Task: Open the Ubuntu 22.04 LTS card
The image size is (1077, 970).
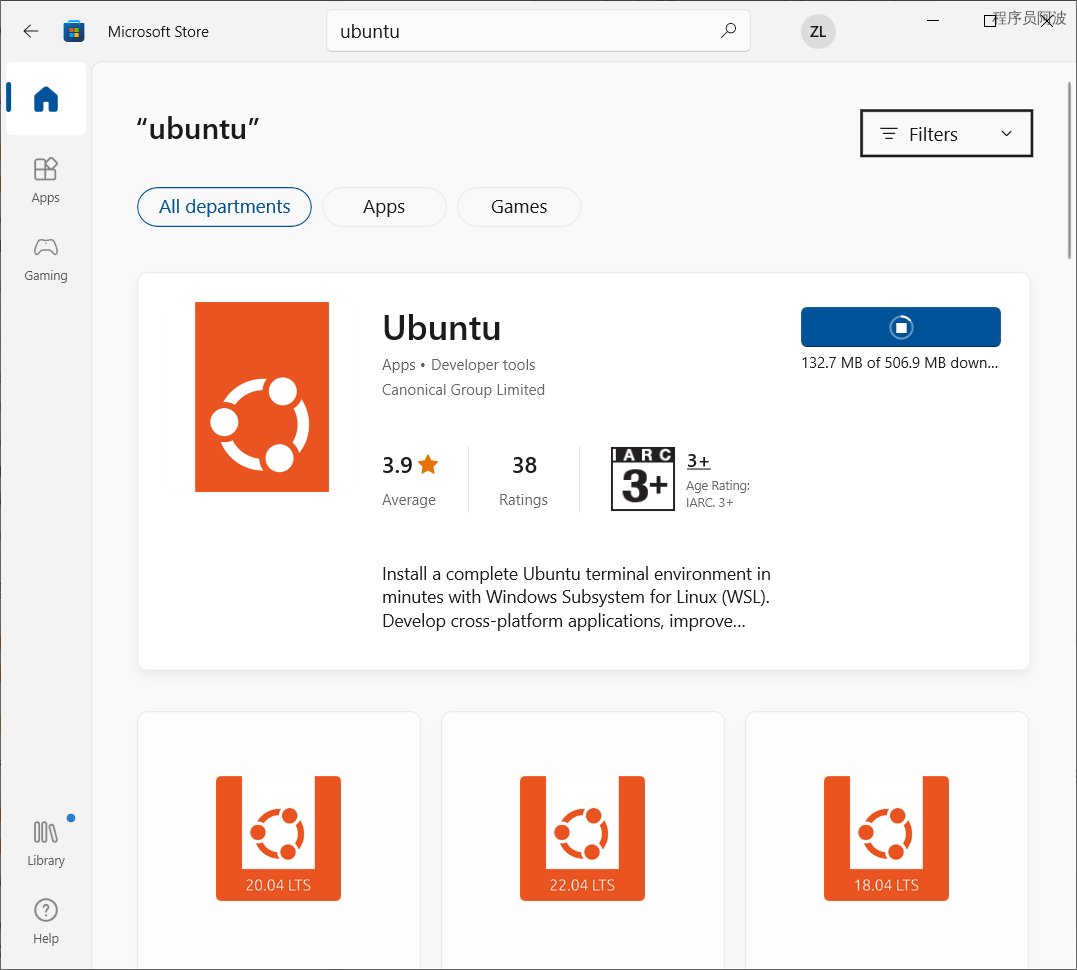Action: (x=582, y=838)
